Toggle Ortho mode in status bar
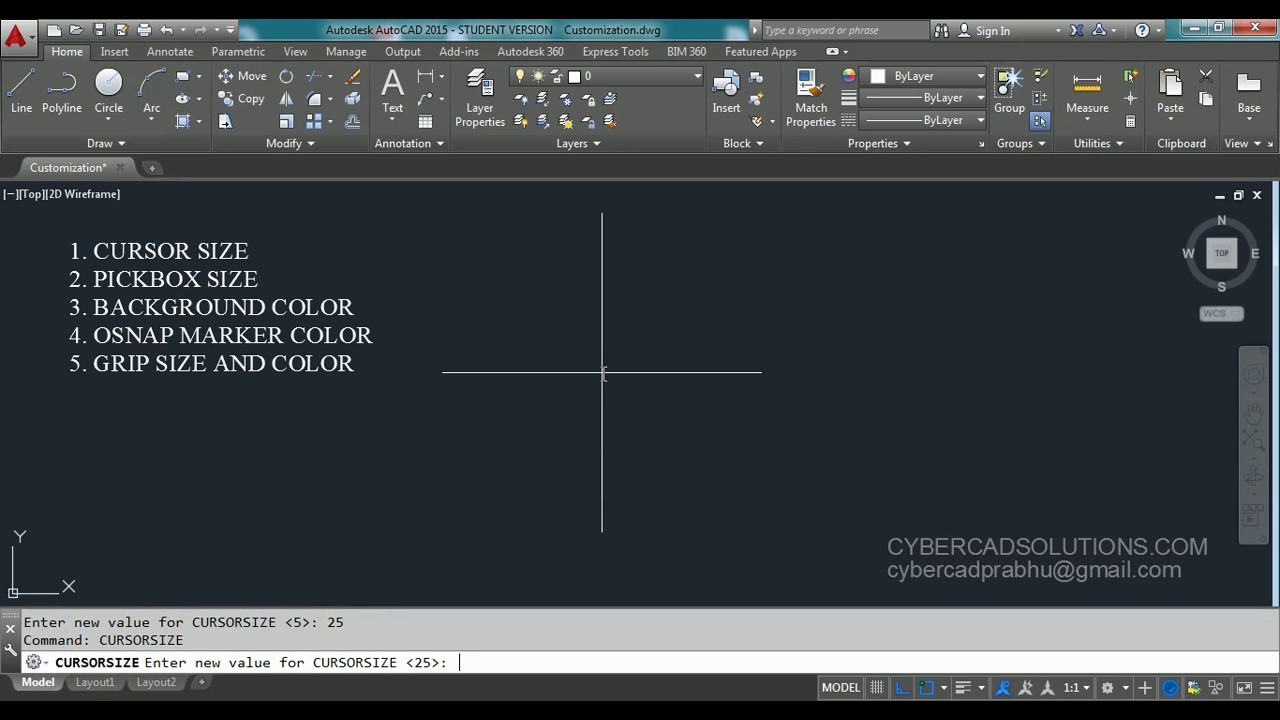1280x720 pixels. click(902, 688)
